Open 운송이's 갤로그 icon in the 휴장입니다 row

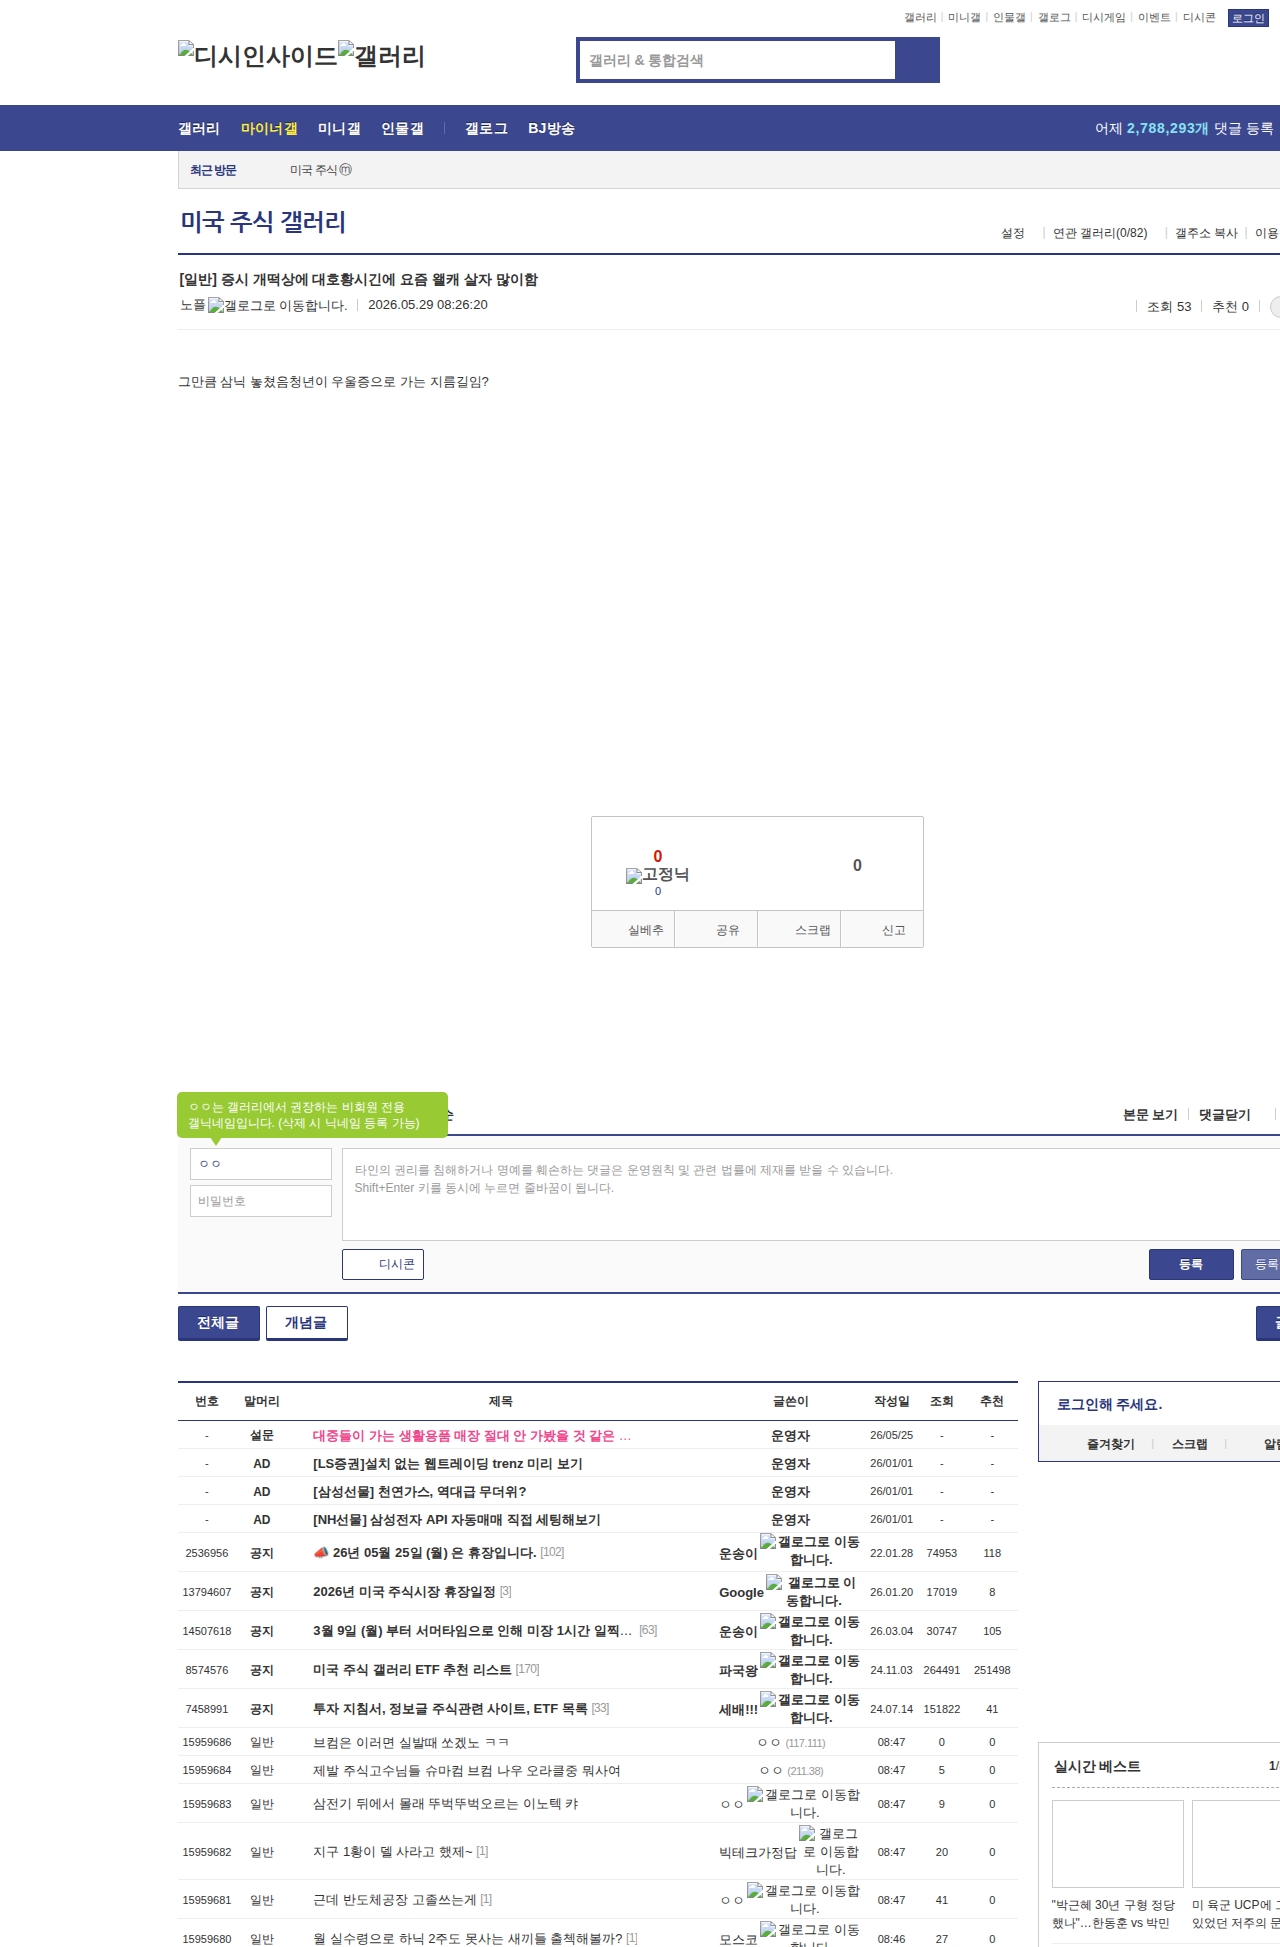[x=809, y=1550]
